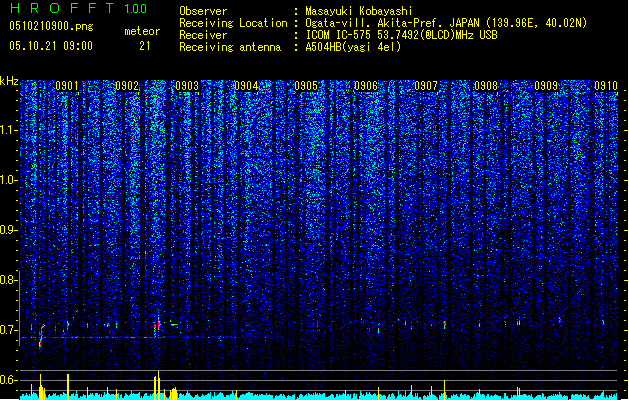629x400 pixels.
Task: Click the 0.7 kHz axis tick label
Action: pos(9,330)
